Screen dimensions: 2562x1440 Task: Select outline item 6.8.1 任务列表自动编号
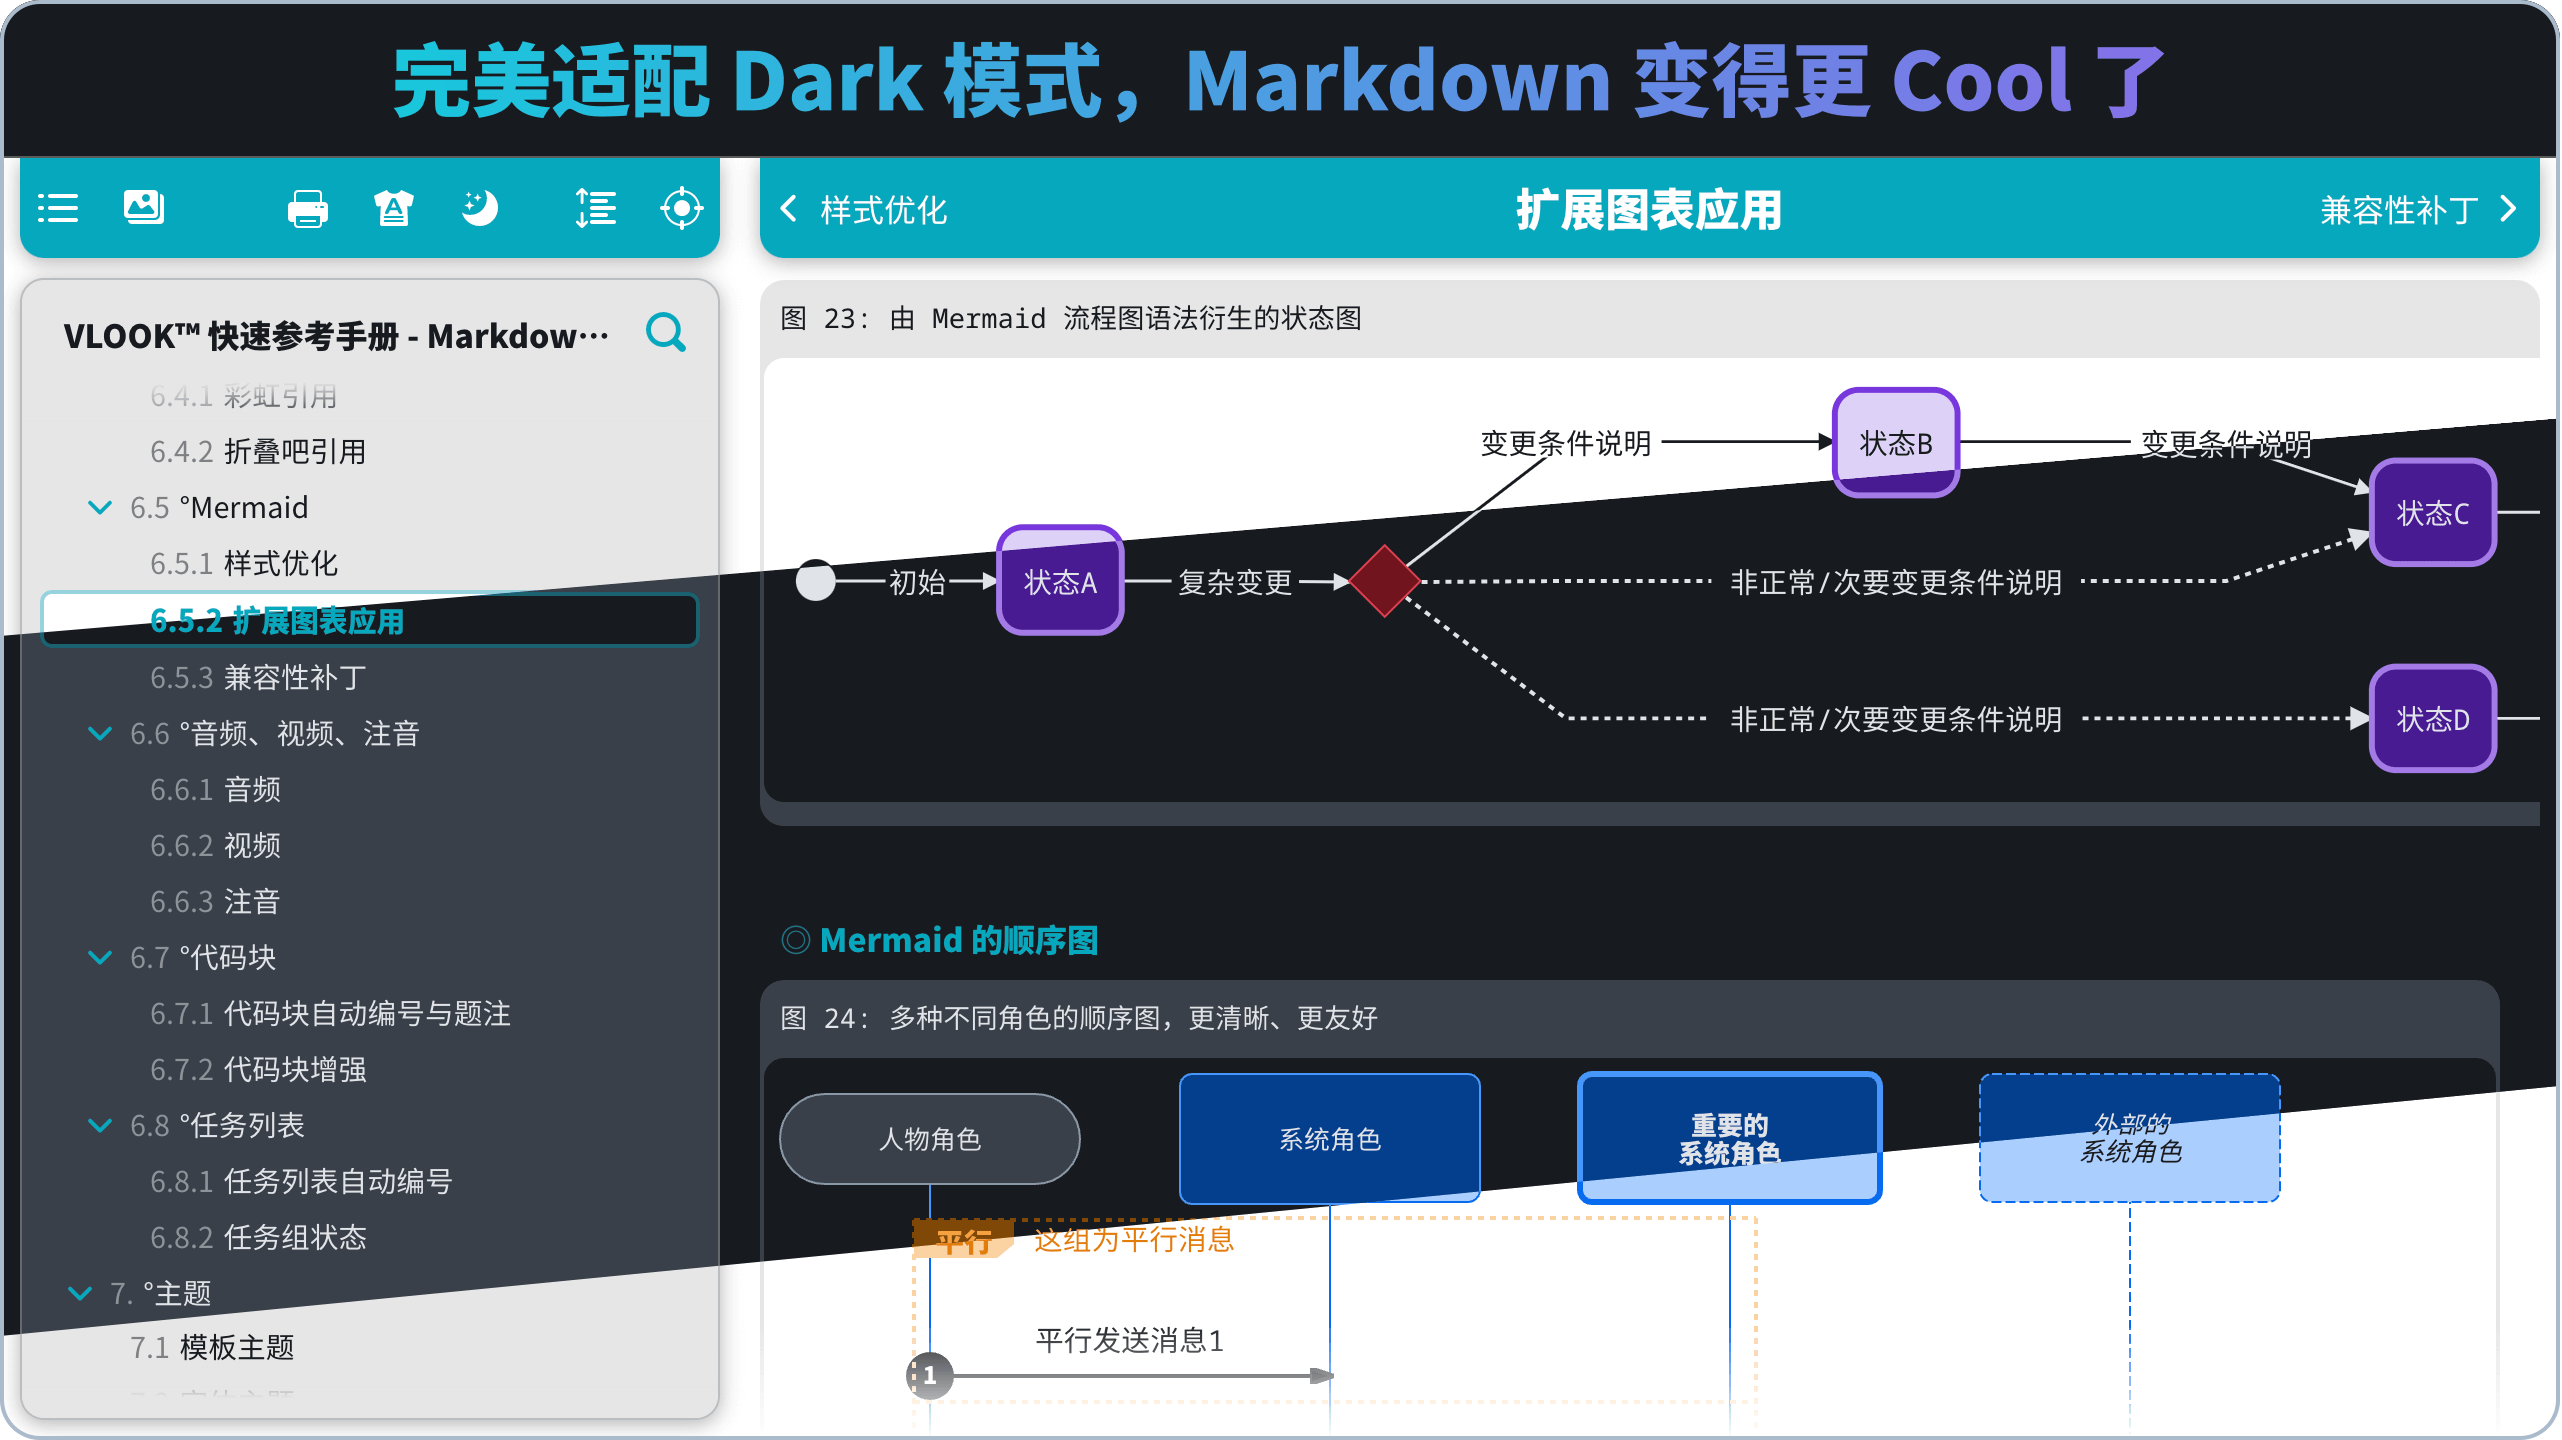pos(301,1181)
